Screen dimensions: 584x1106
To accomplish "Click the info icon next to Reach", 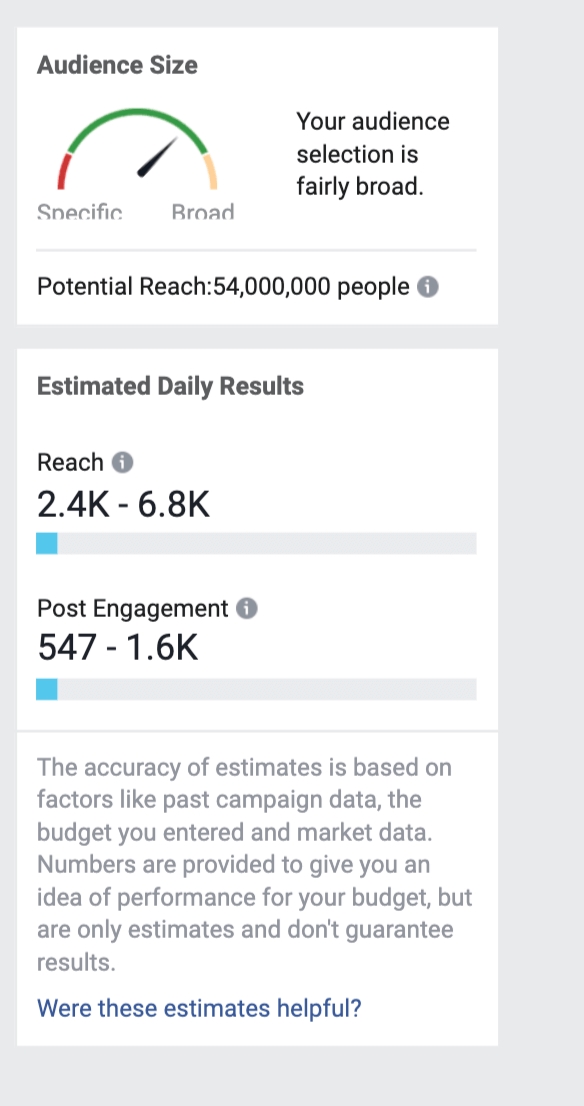I will click(122, 463).
